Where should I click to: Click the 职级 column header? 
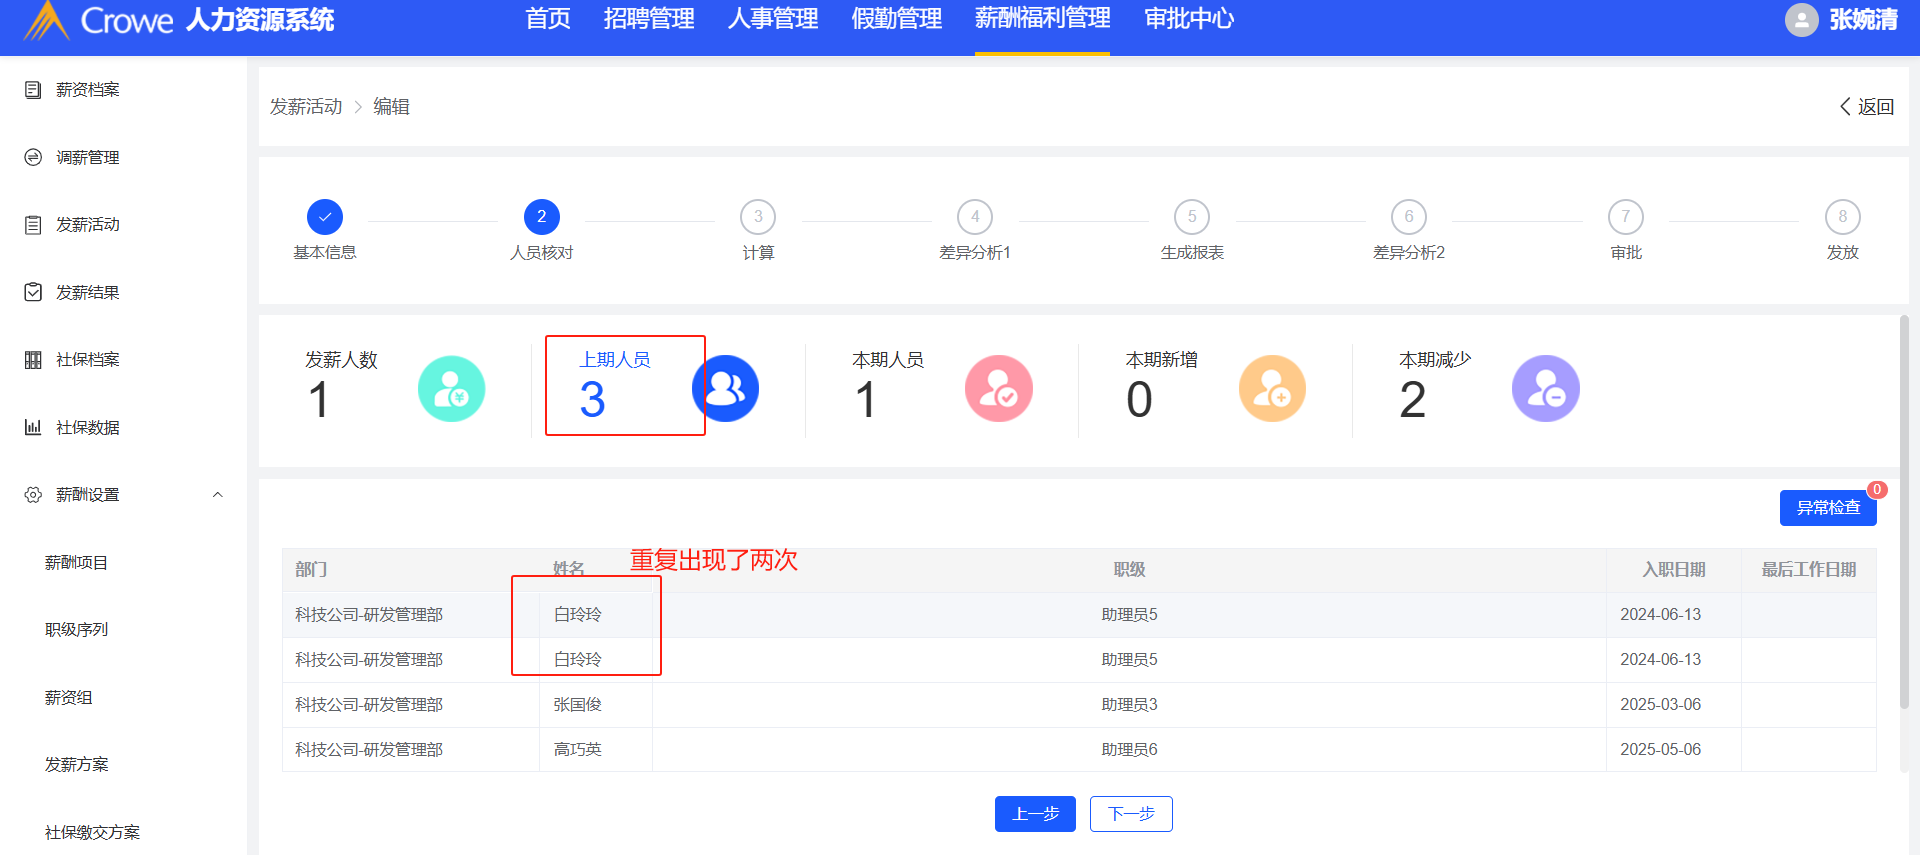point(1130,570)
